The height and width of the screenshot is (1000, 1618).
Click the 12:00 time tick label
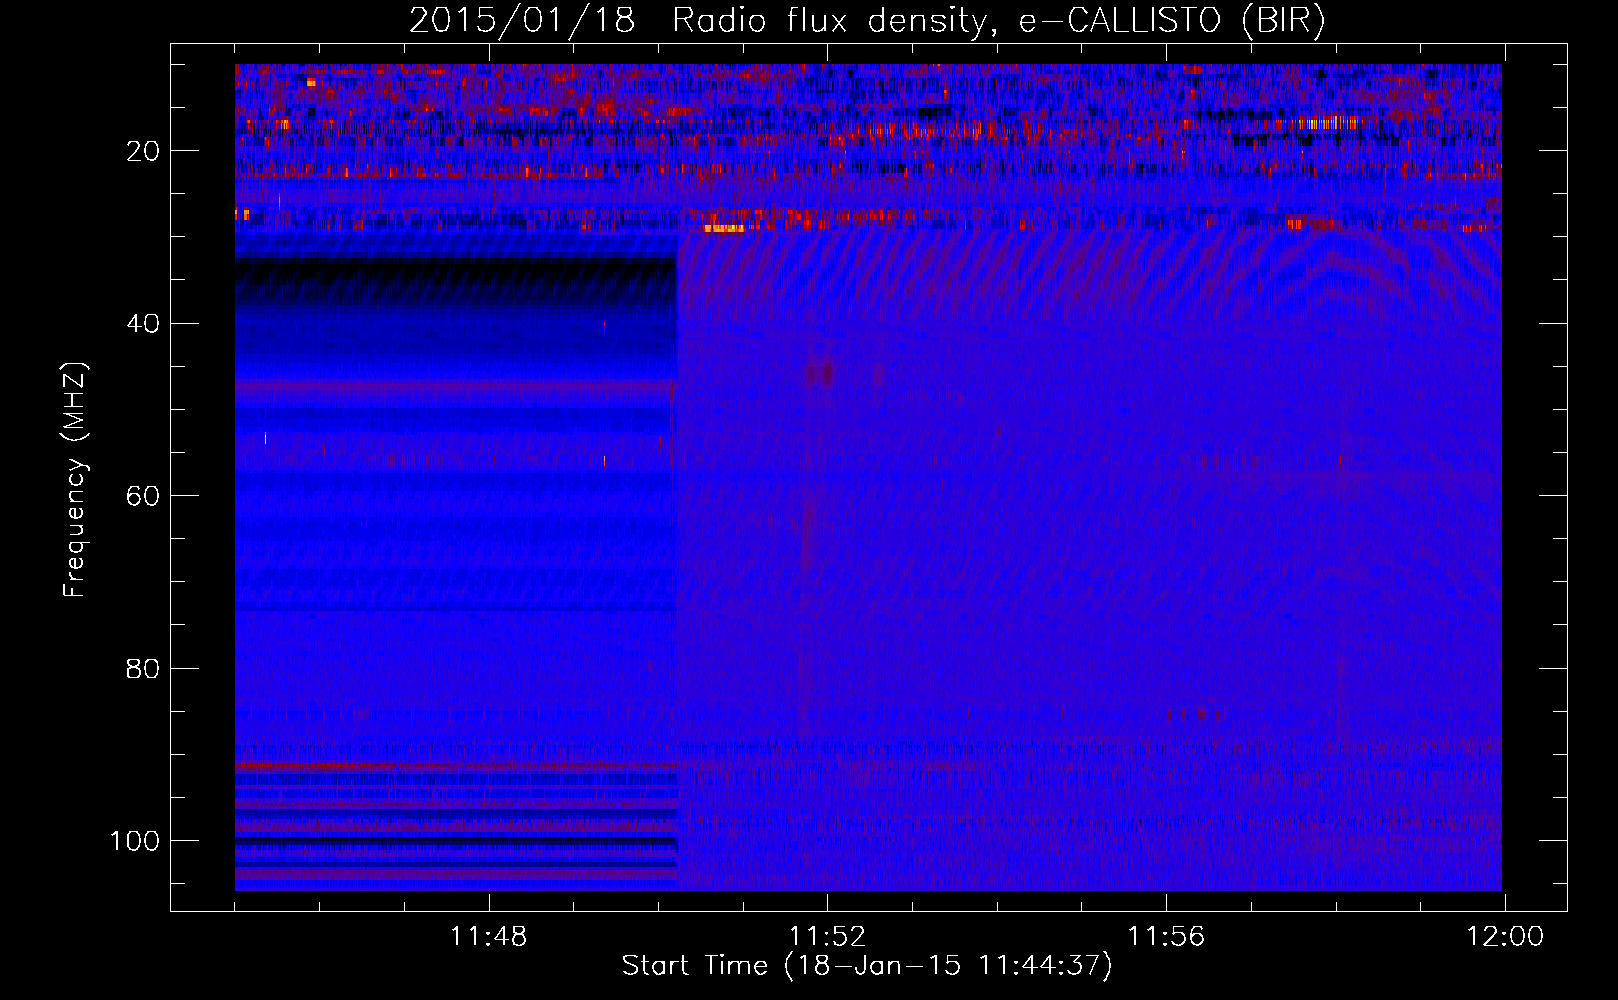pyautogui.click(x=1505, y=937)
